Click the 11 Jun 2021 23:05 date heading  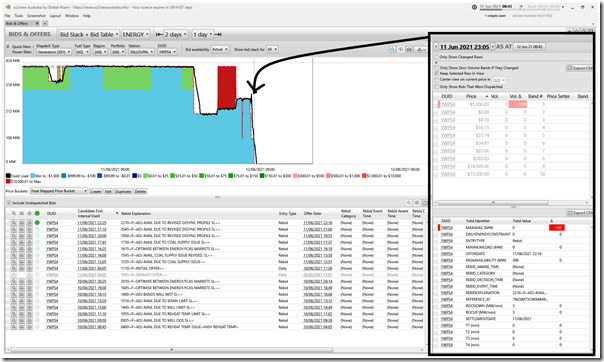click(x=464, y=47)
